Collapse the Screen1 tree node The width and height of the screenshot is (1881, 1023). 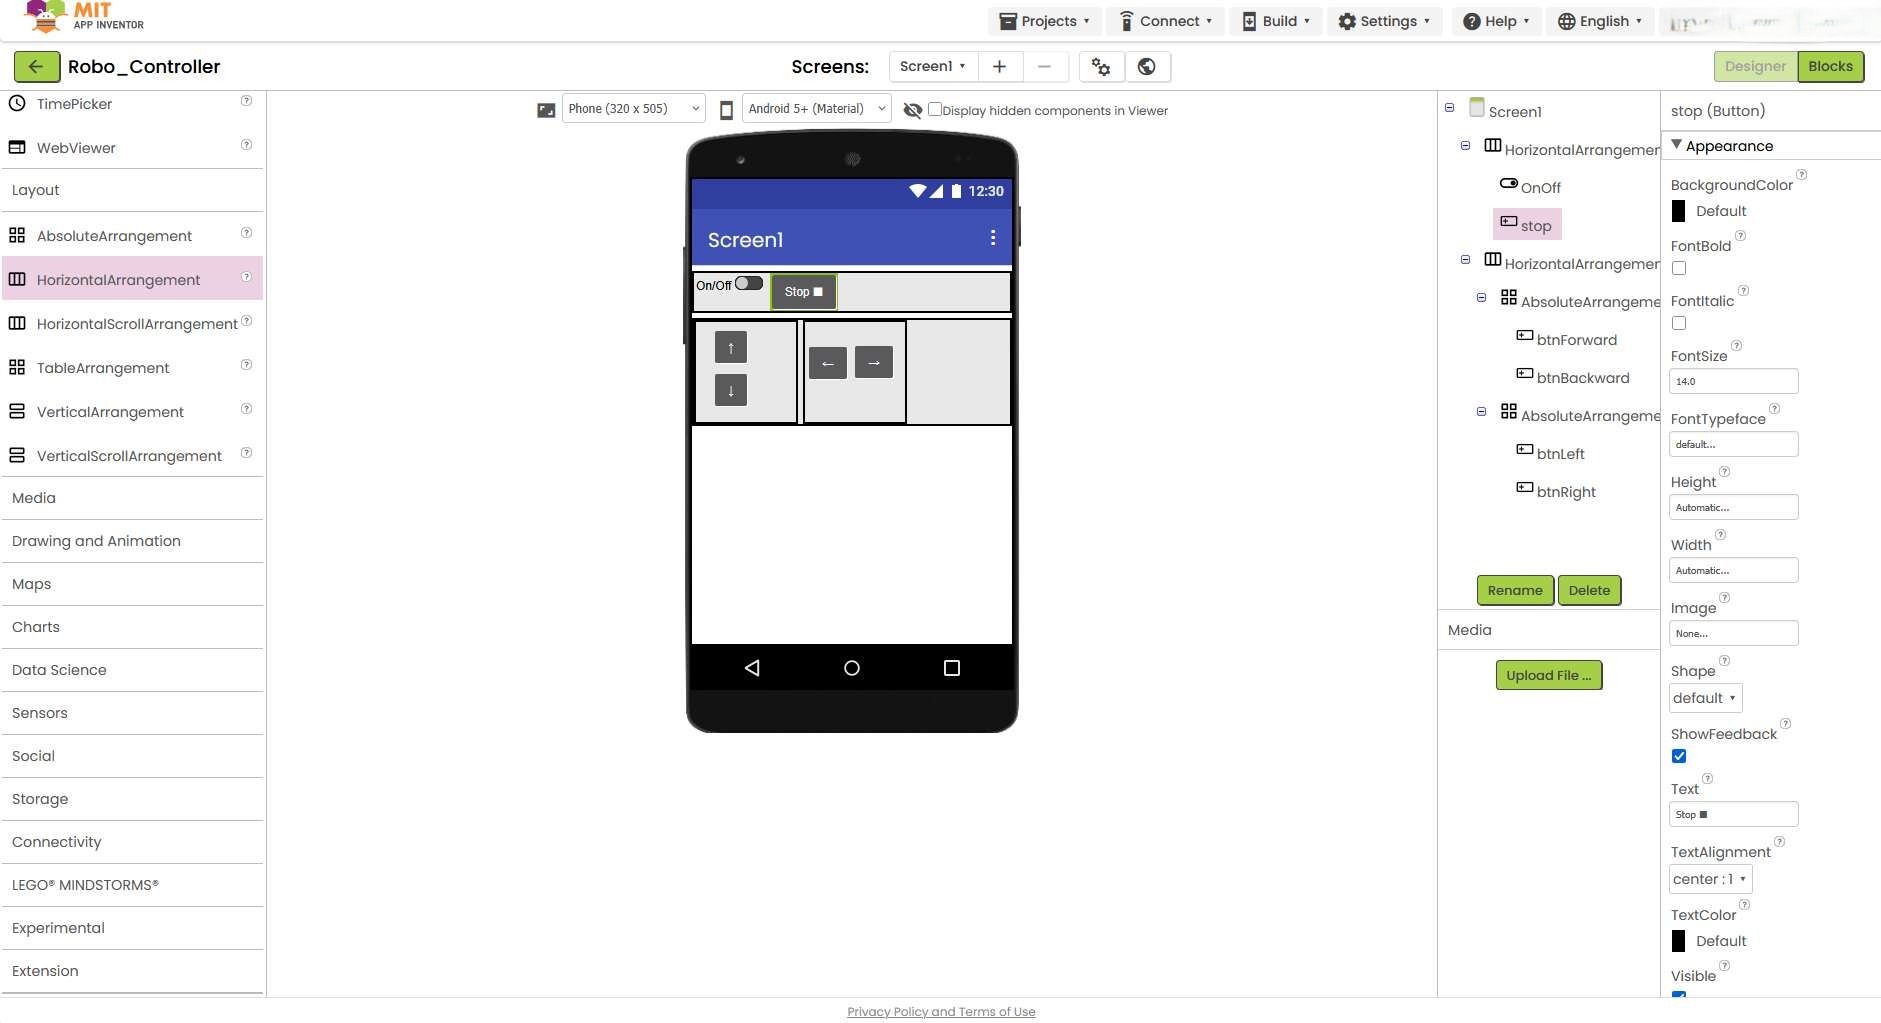(1451, 108)
